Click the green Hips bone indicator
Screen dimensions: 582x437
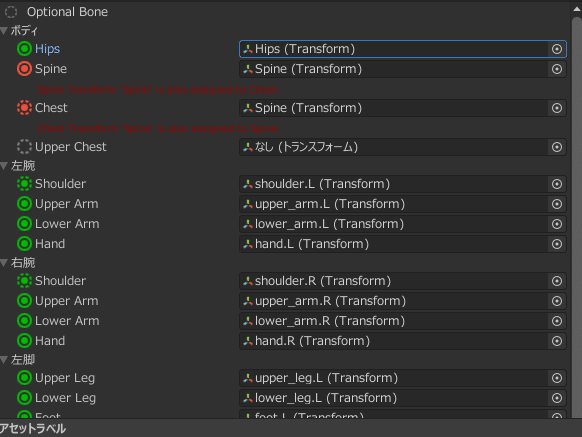[x=24, y=49]
